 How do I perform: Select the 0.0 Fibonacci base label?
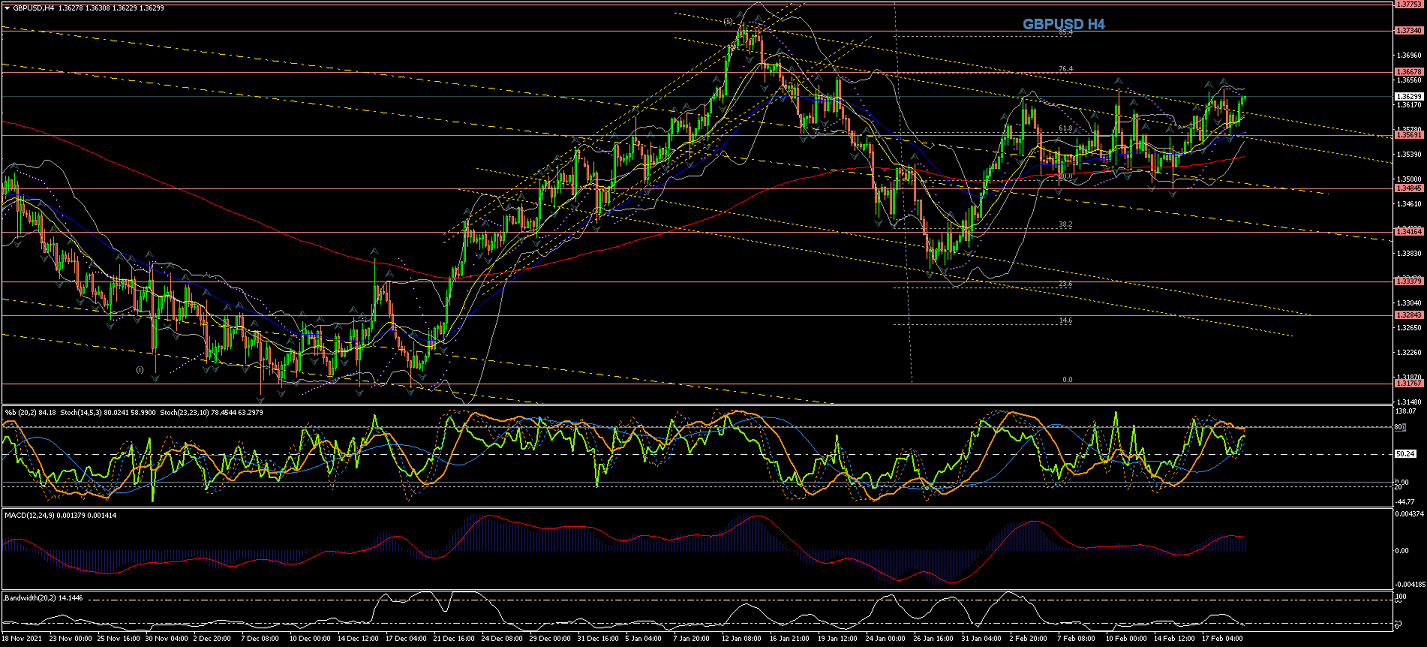coord(1067,380)
